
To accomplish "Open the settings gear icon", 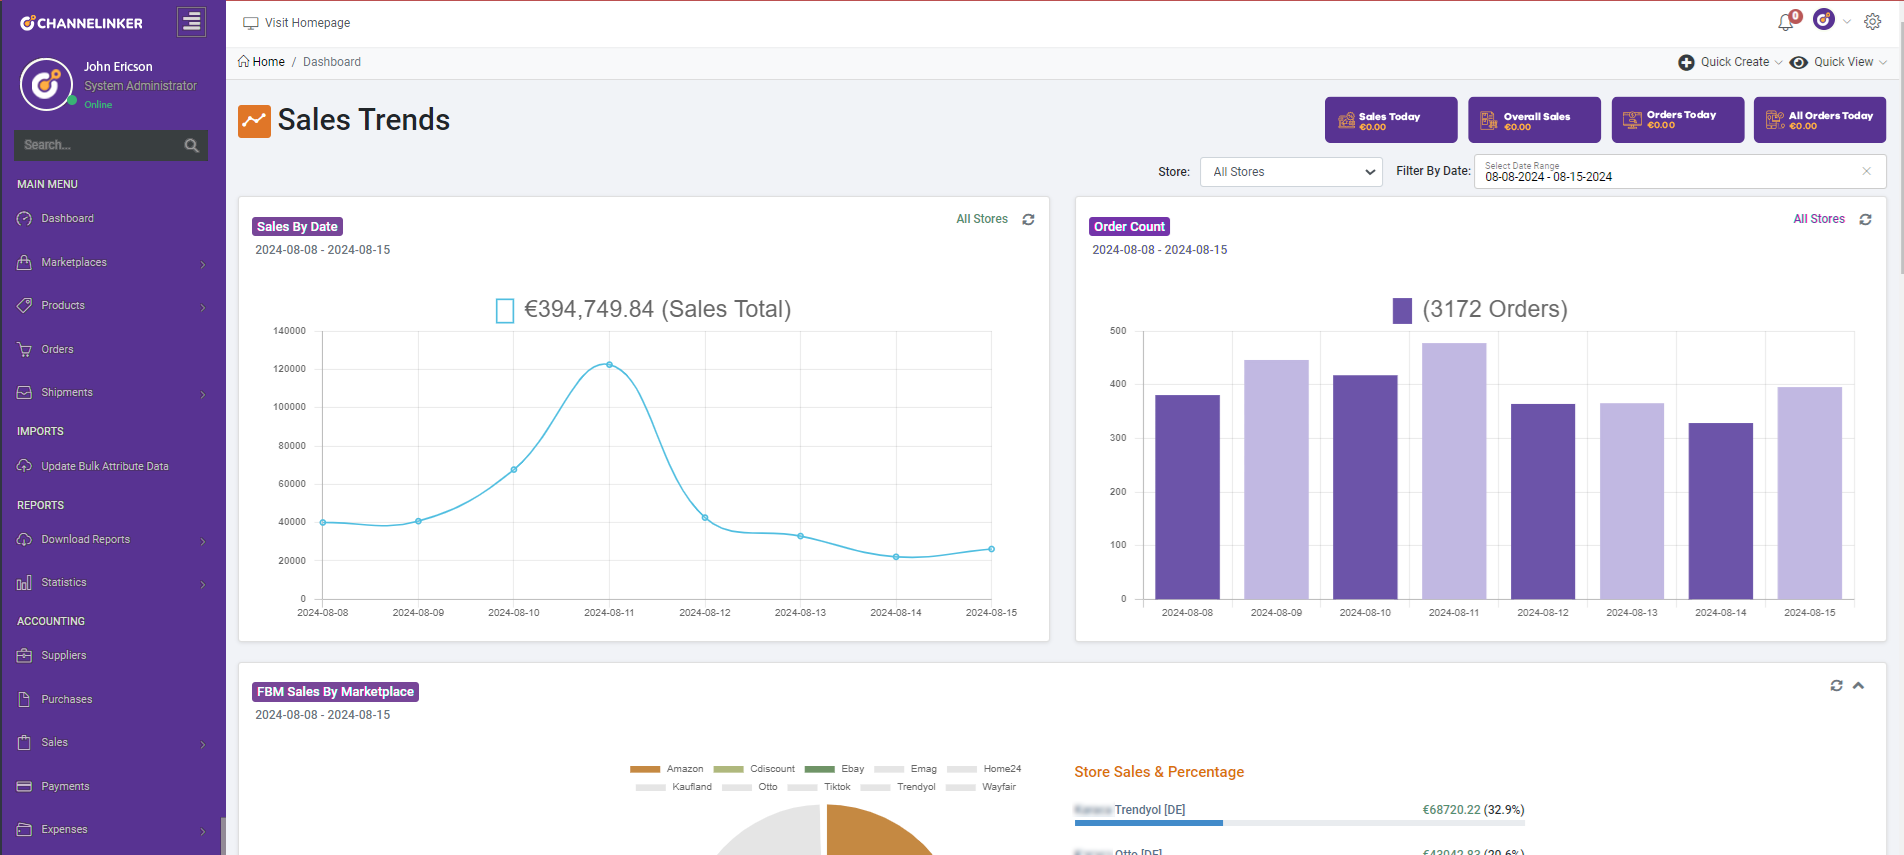I will (1873, 22).
